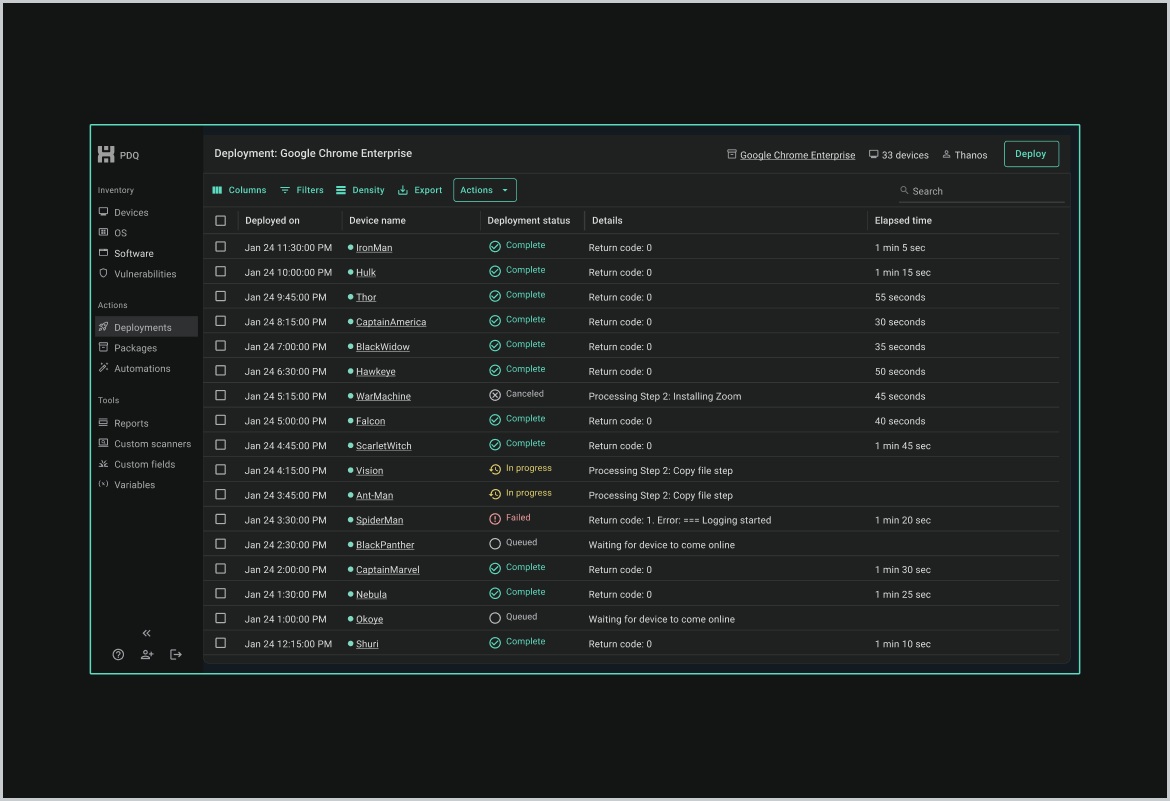Click the Custom scanners icon
This screenshot has height=801, width=1170.
click(104, 443)
